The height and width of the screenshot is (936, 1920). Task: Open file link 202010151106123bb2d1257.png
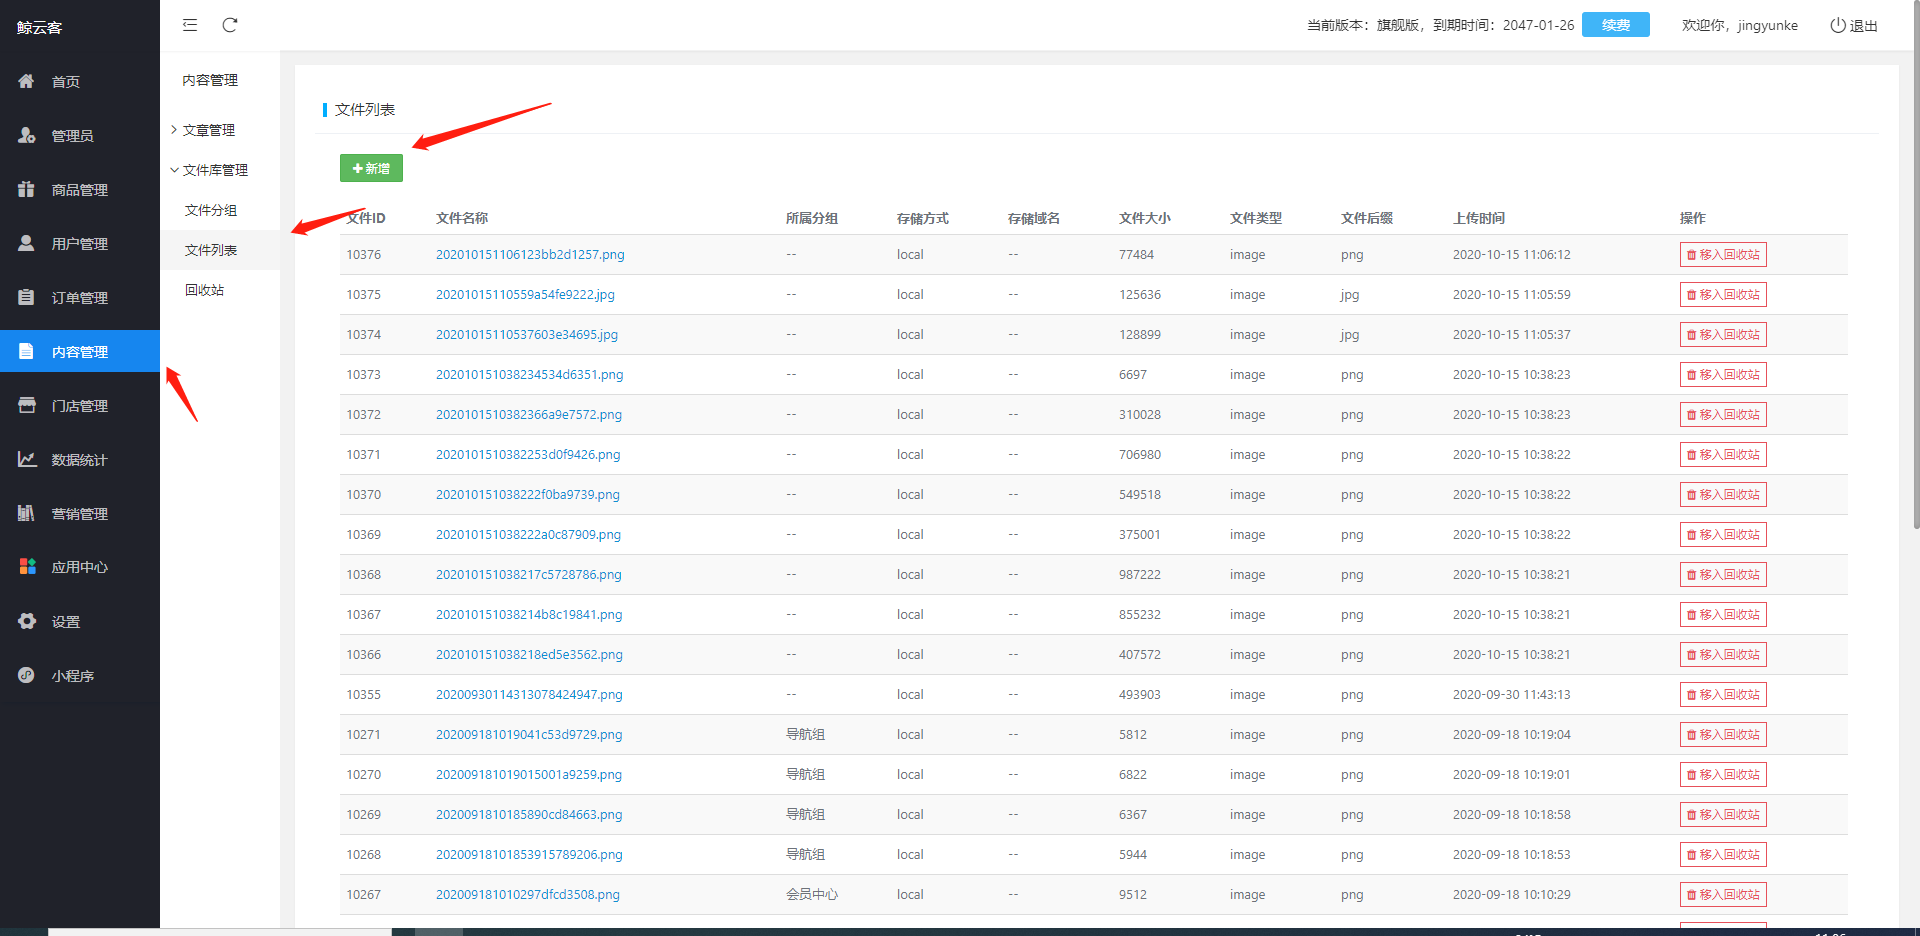530,255
